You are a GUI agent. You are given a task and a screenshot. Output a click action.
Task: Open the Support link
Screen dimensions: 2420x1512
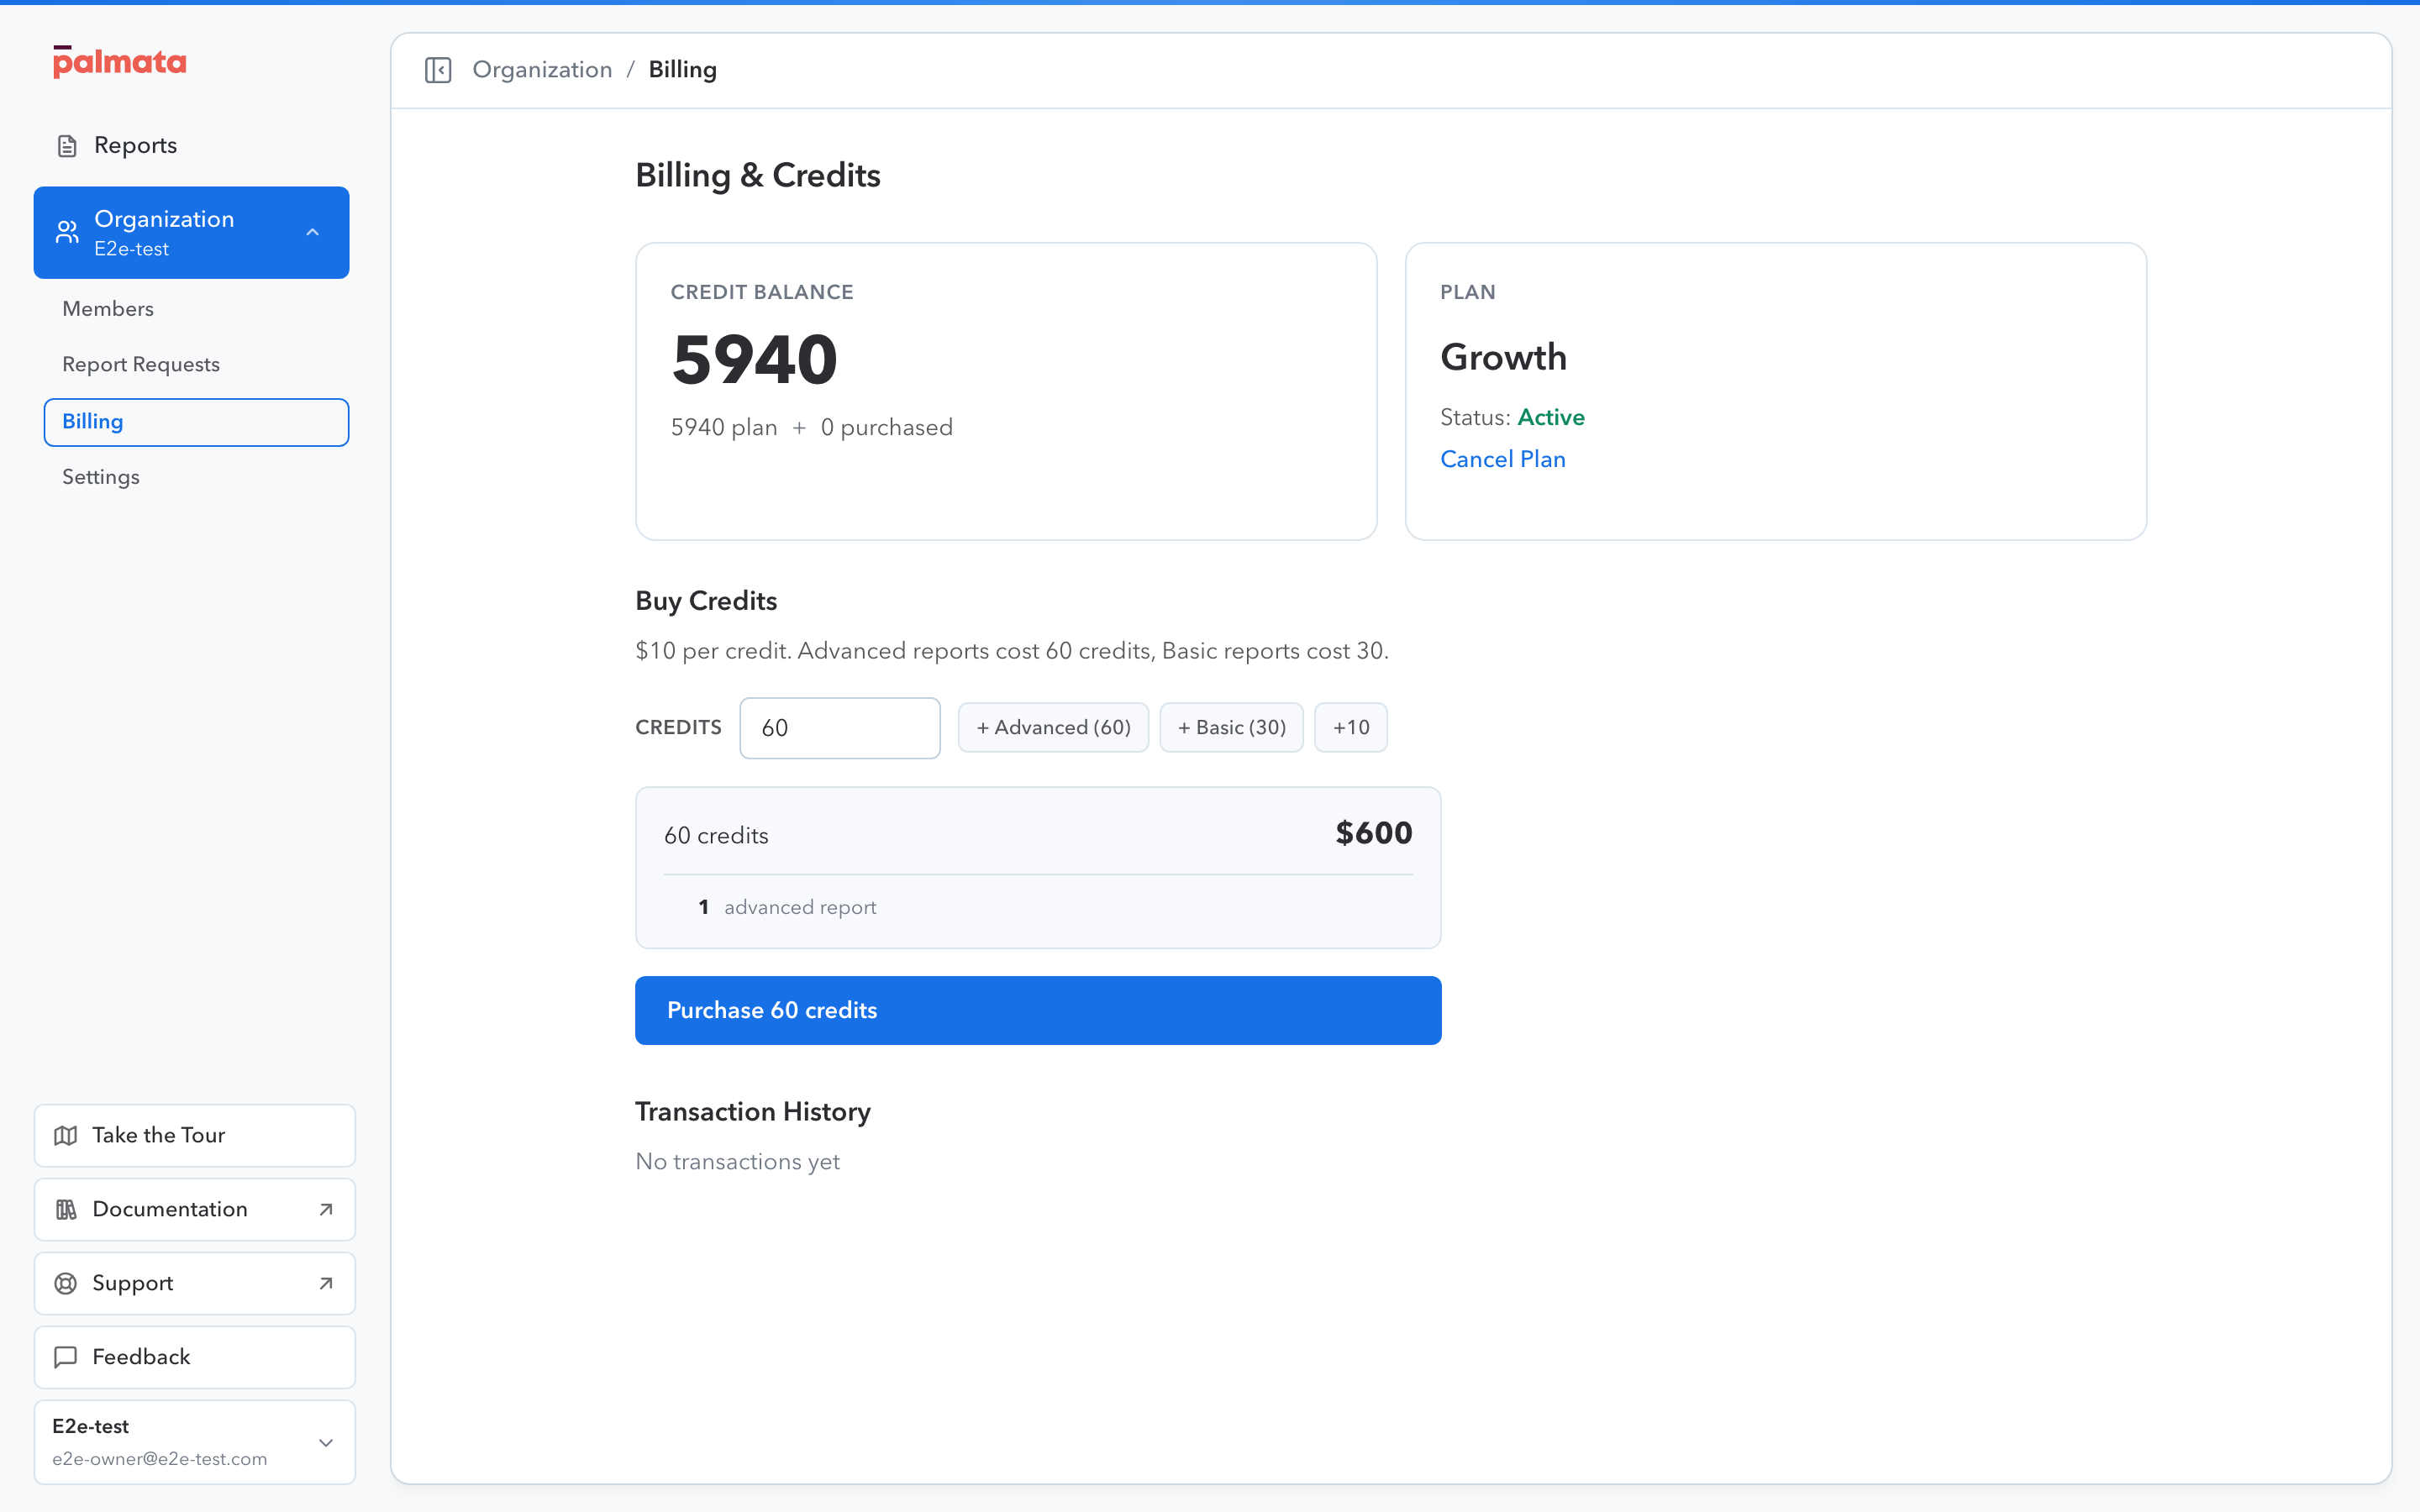coord(195,1283)
